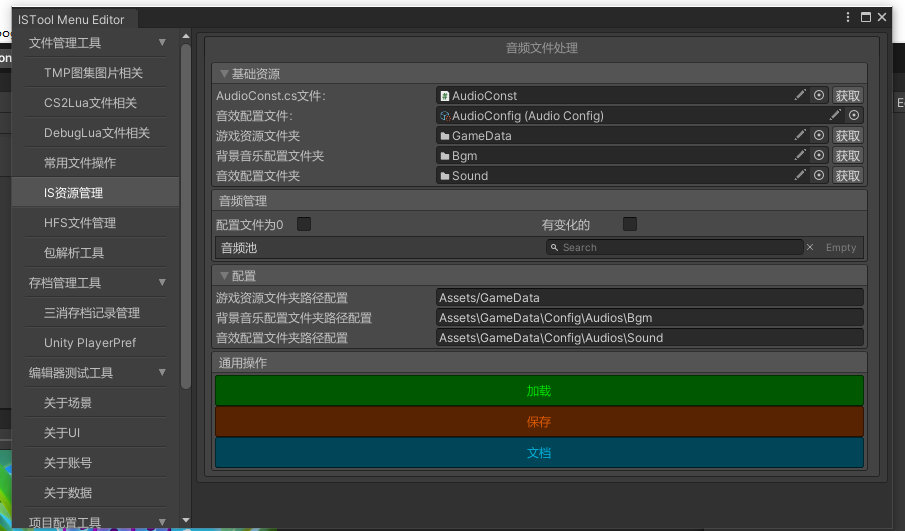This screenshot has height=531, width=905.
Task: Click the sidebar scroll-up arrow
Action: click(185, 36)
